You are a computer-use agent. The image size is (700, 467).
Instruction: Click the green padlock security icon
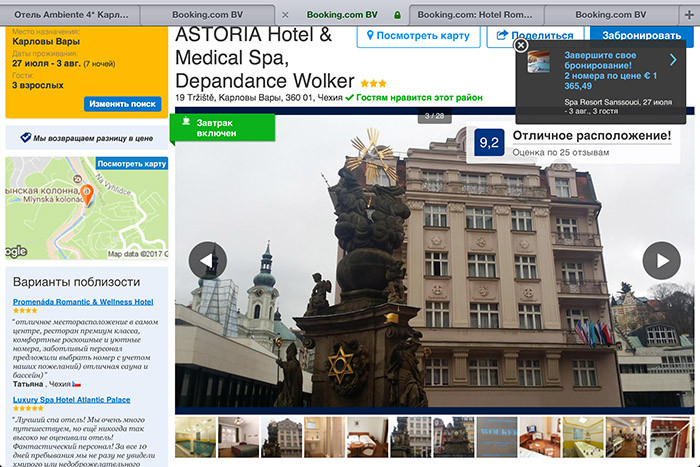click(x=397, y=15)
